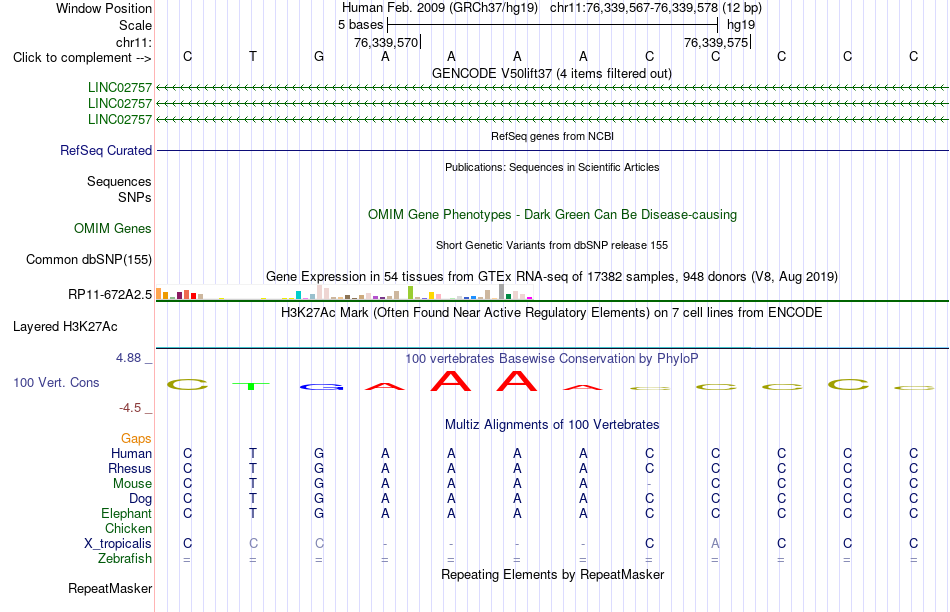
Task: Click the tall gray GTEx expression bar
Action: 501,291
